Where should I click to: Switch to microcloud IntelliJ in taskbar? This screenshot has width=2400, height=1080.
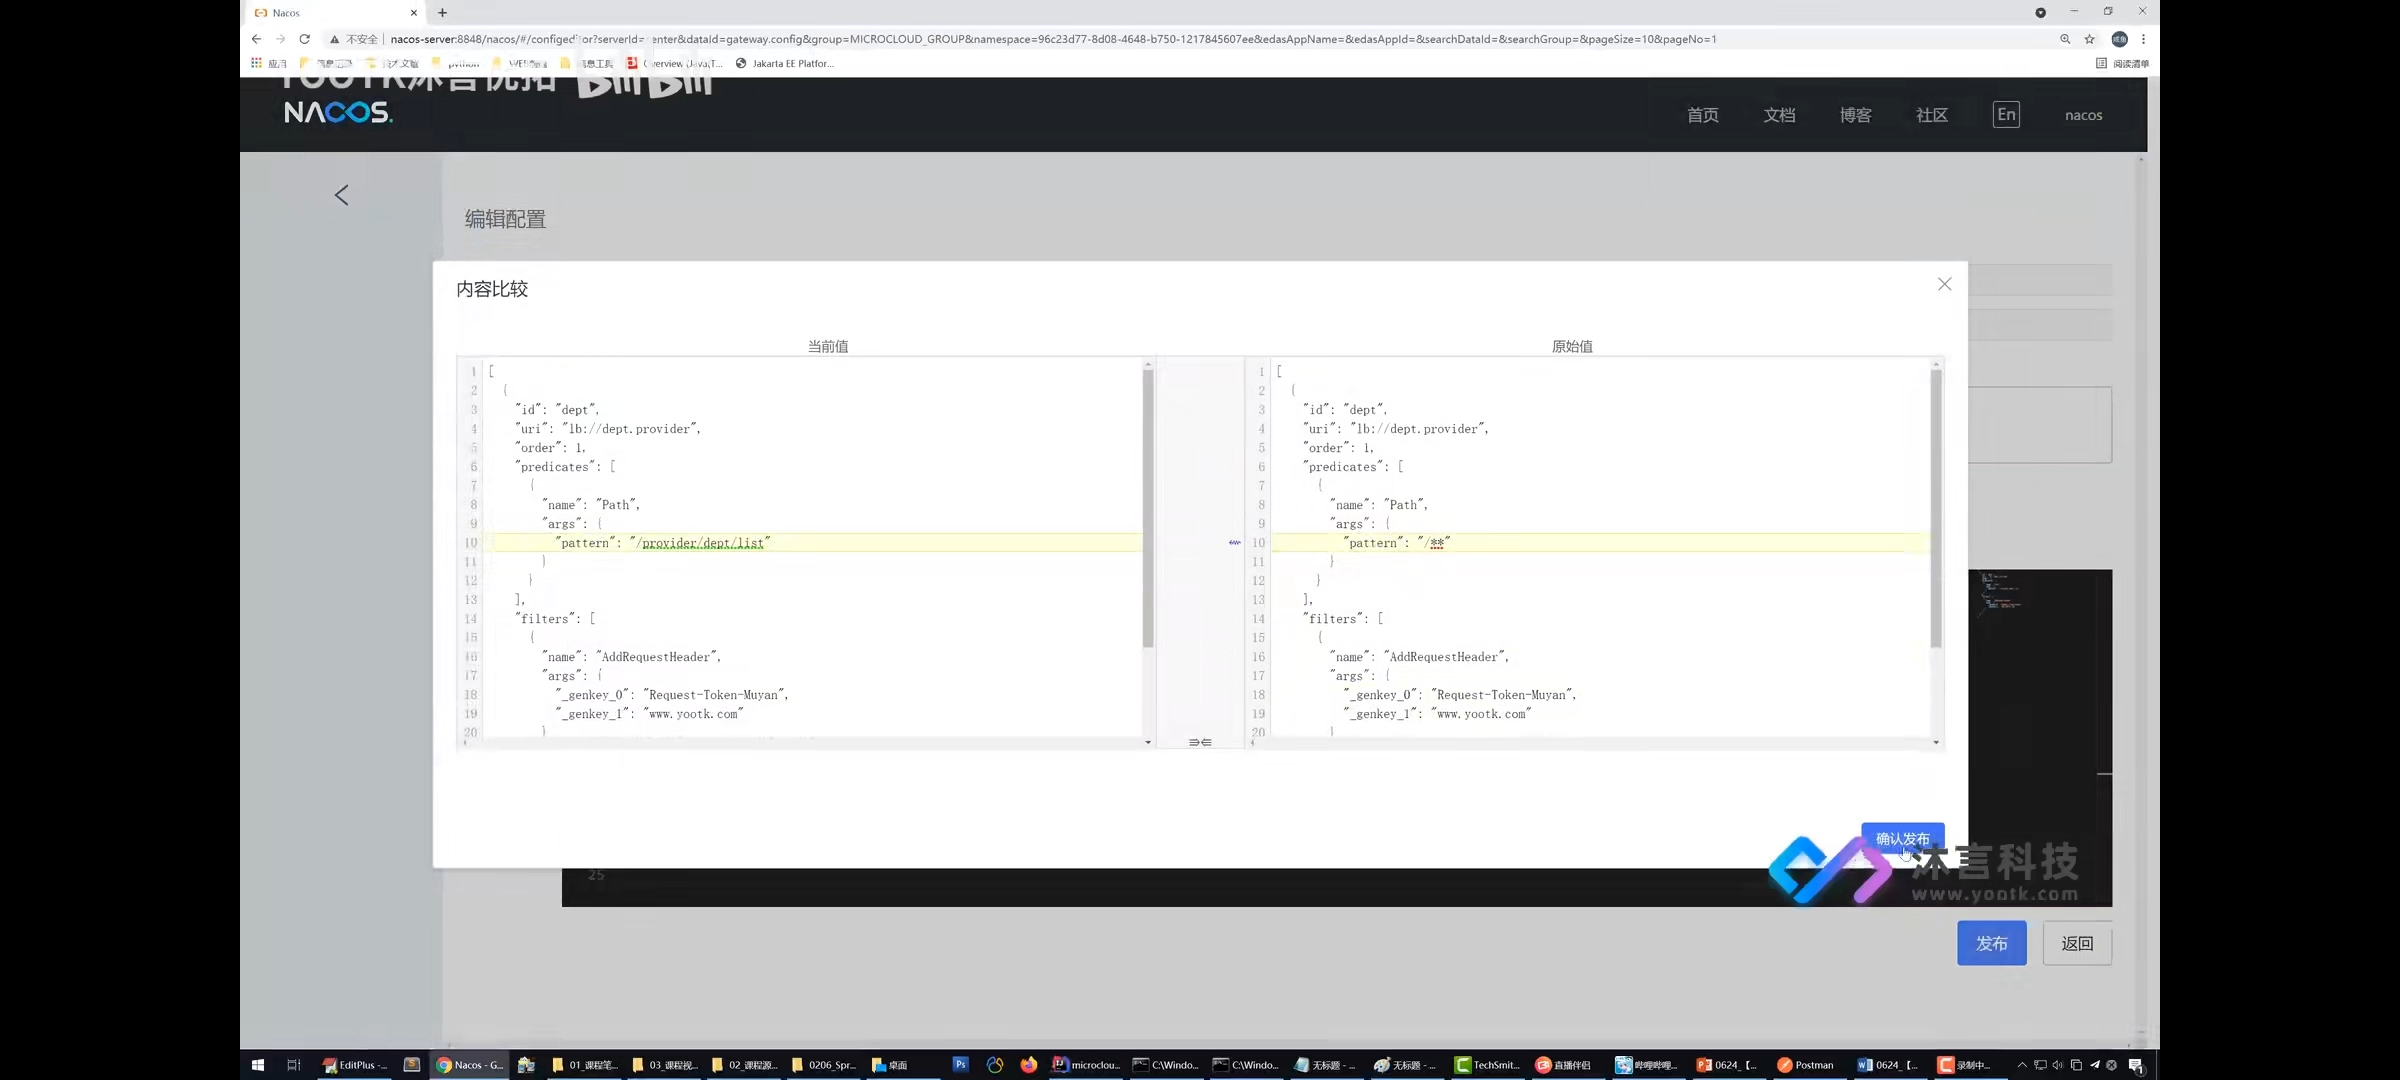[x=1086, y=1065]
